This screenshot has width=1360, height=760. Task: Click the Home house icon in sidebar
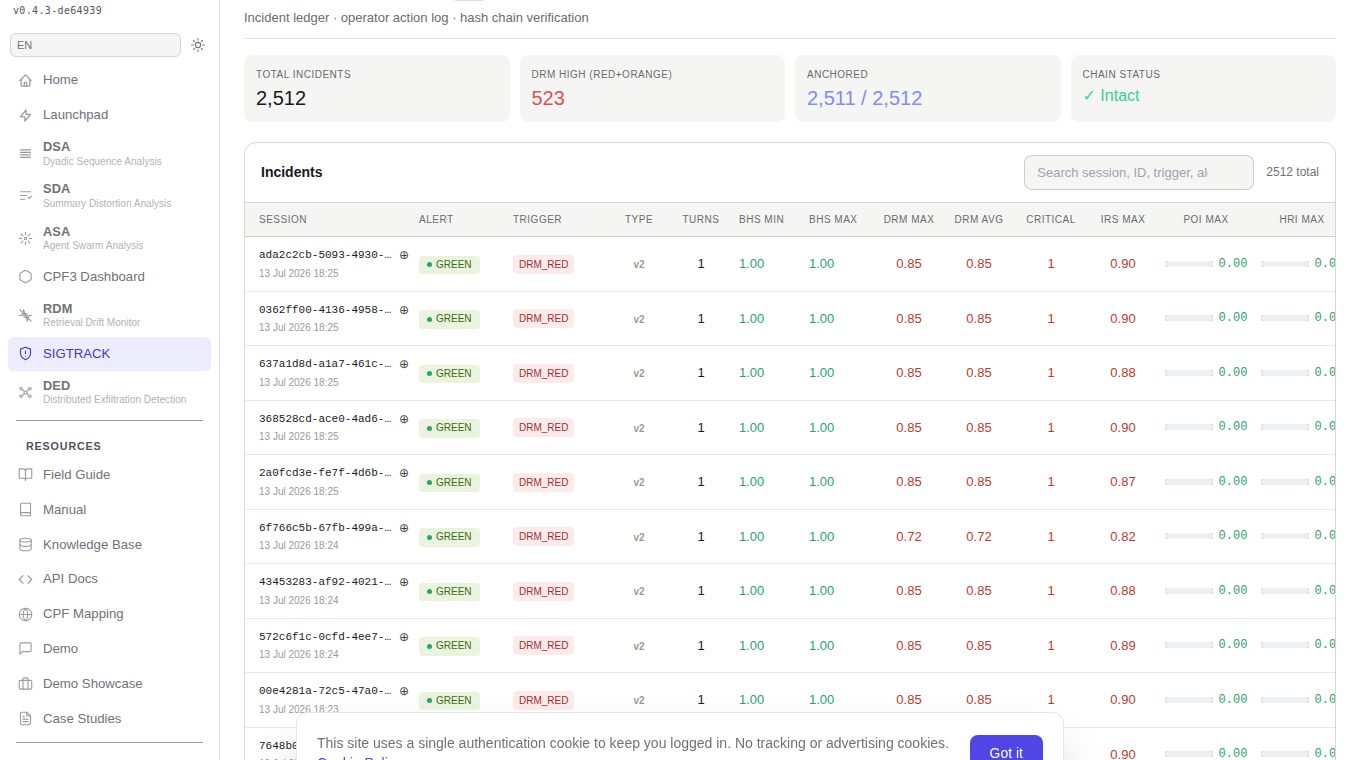25,80
